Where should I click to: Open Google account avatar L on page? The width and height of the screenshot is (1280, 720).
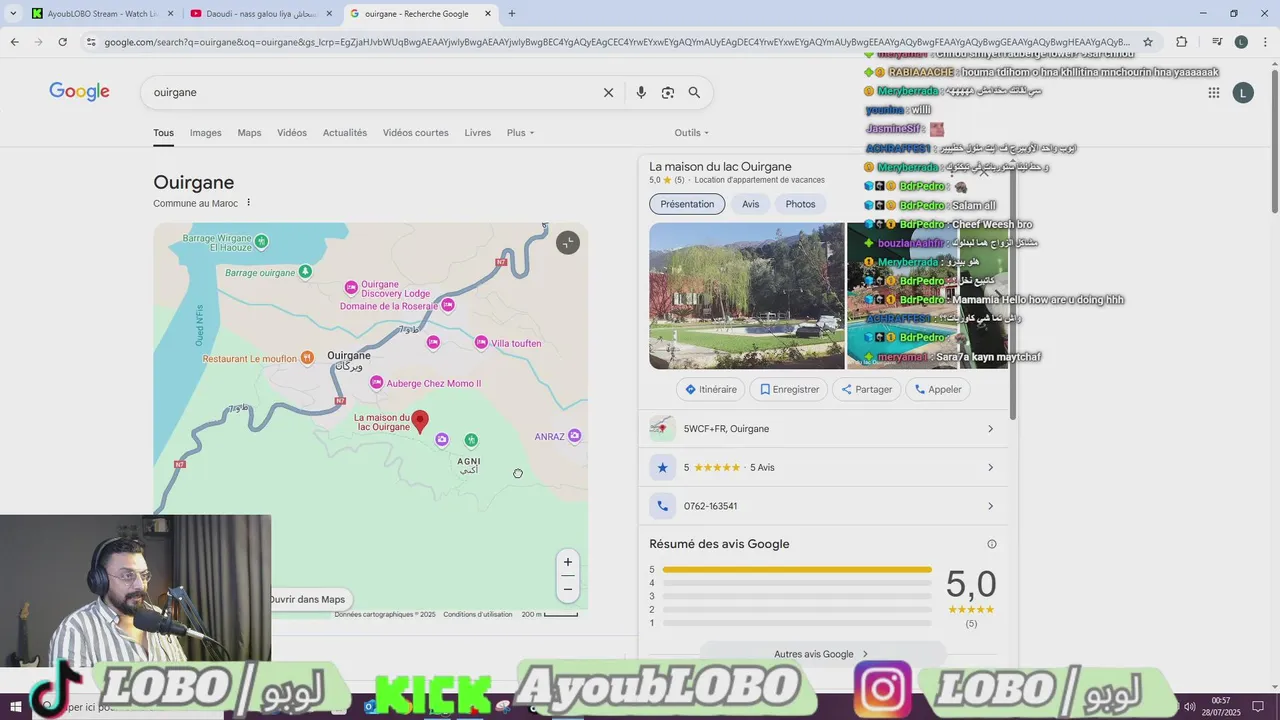coord(1243,92)
